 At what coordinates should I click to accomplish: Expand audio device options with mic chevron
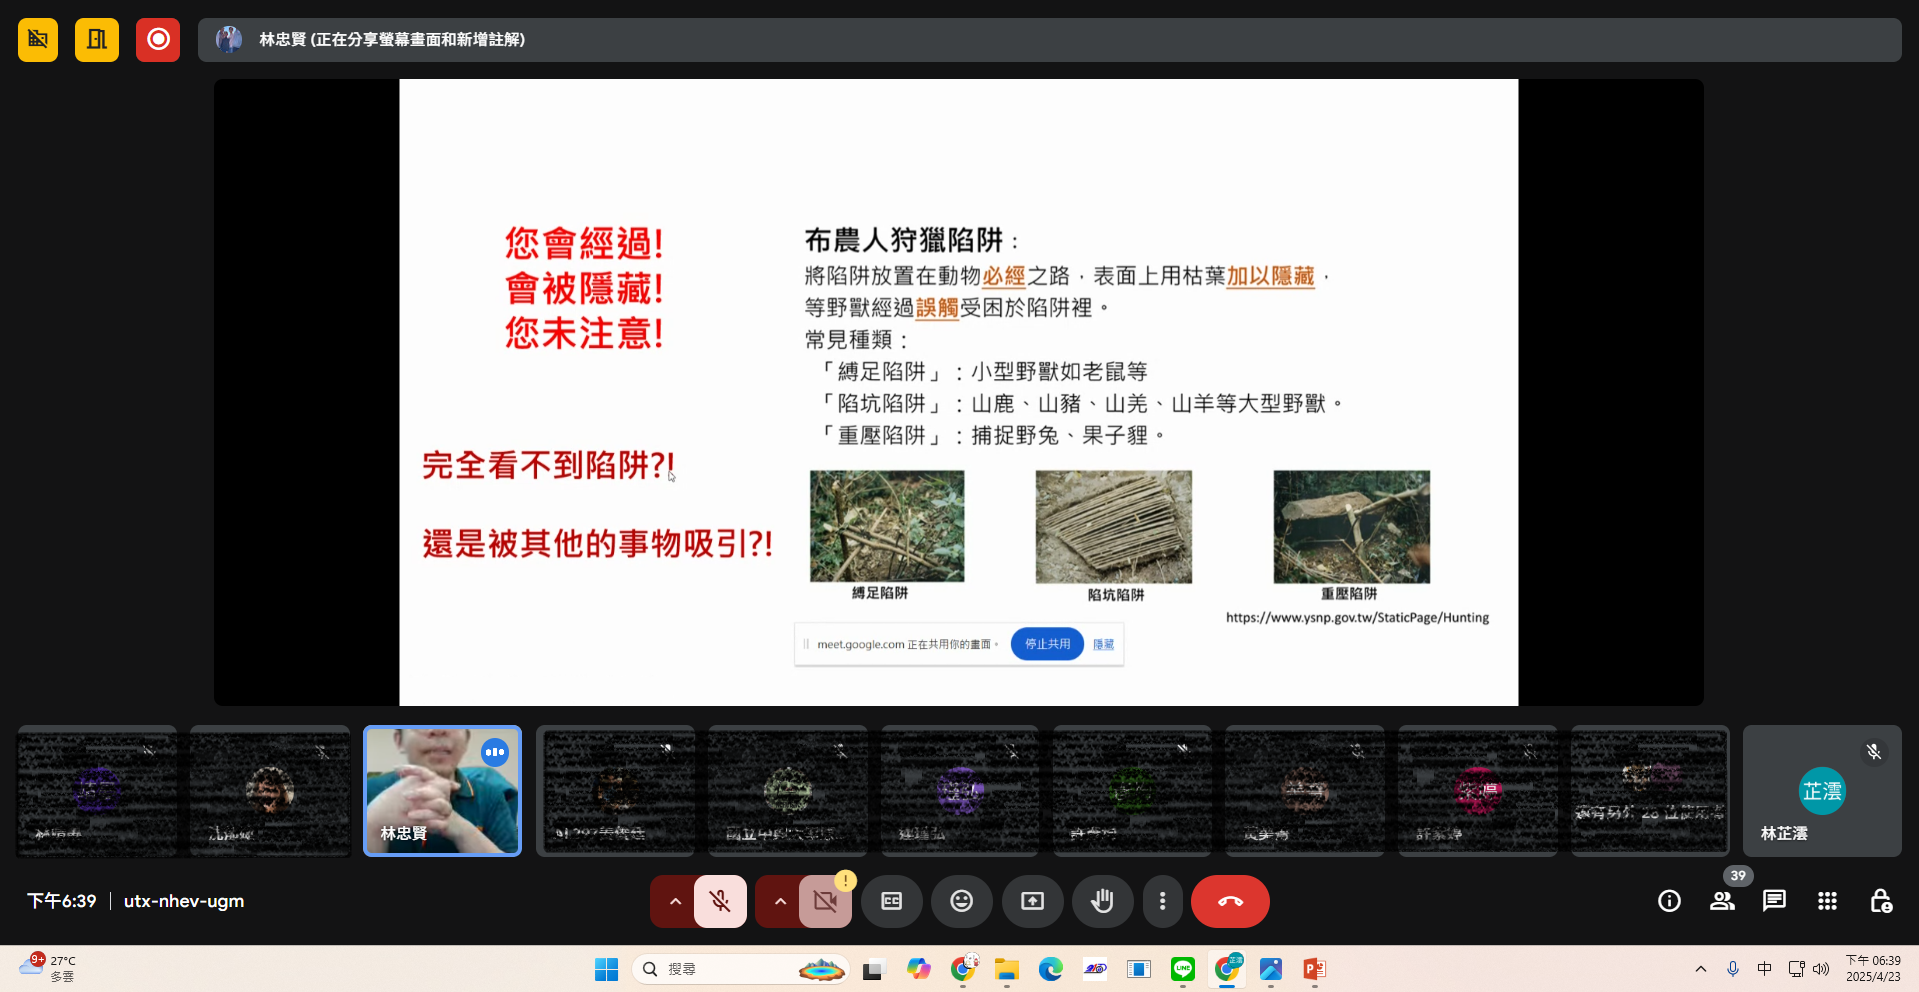(x=674, y=901)
